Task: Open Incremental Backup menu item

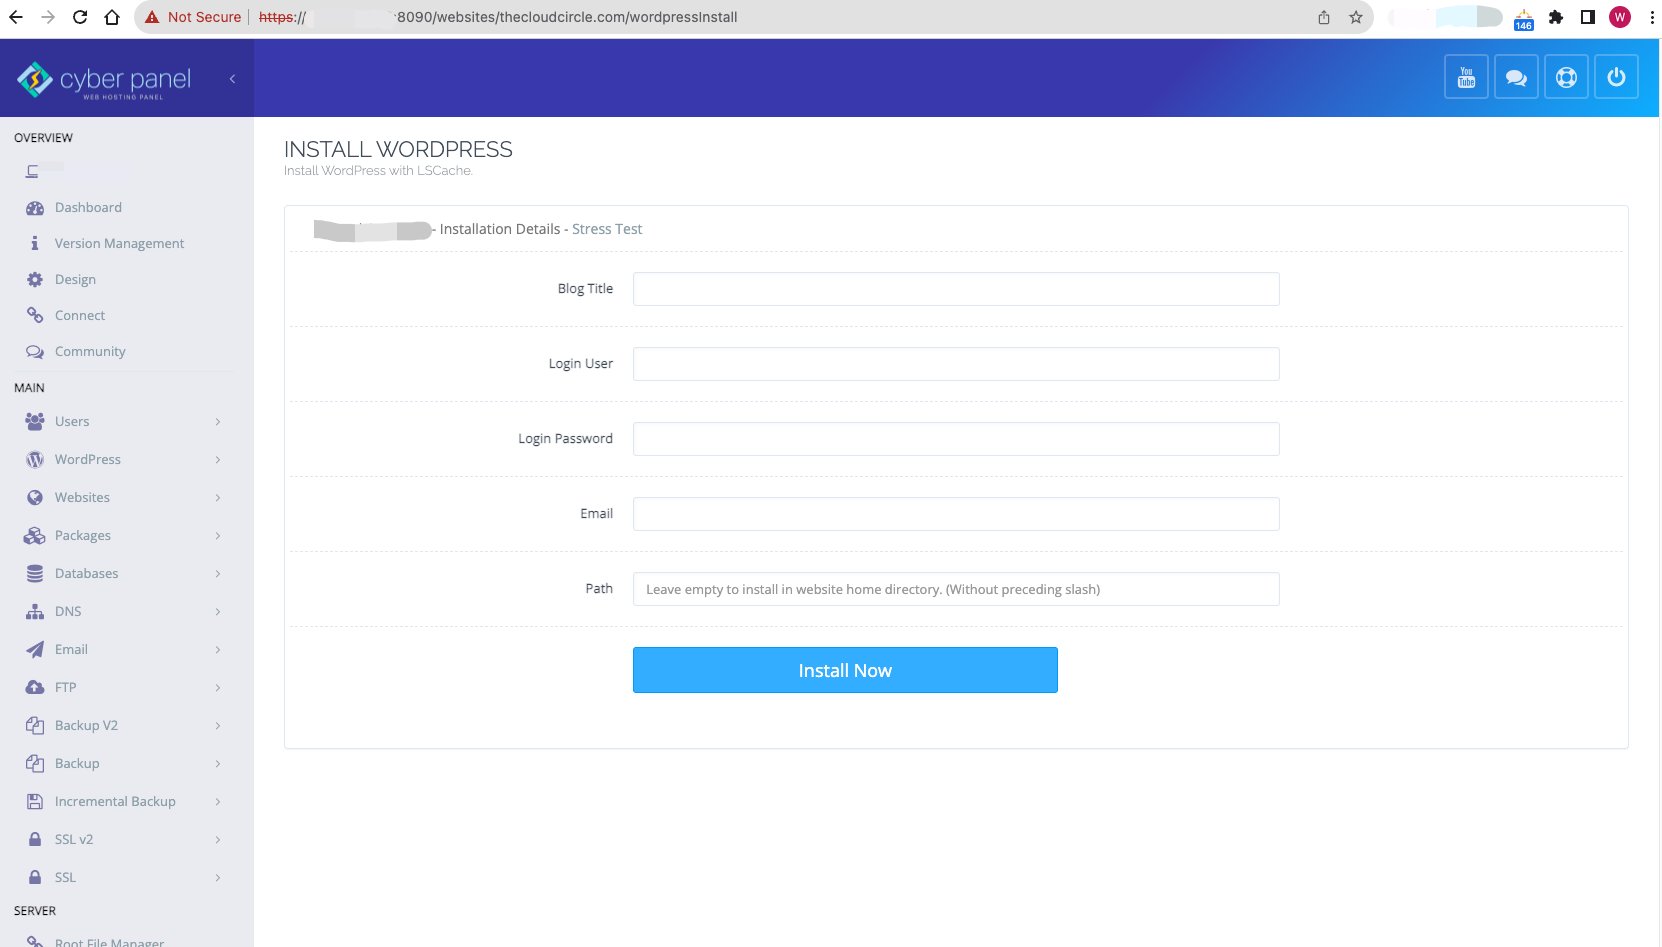Action: (x=115, y=802)
